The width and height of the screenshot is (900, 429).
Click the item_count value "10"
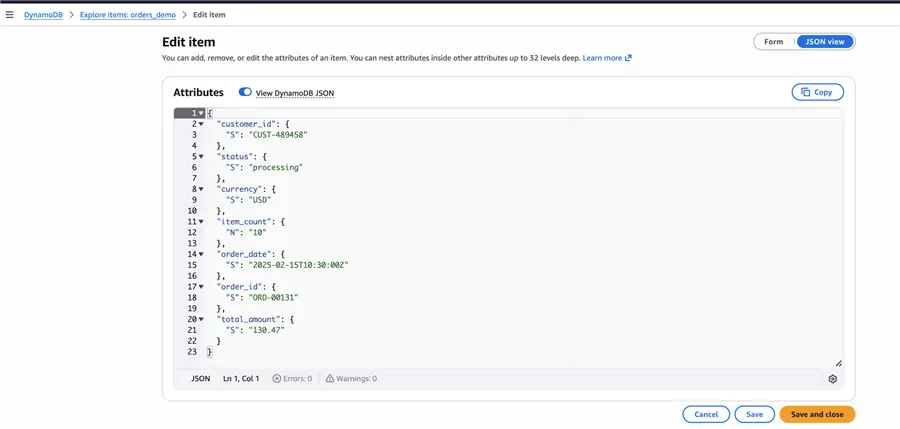click(x=257, y=233)
